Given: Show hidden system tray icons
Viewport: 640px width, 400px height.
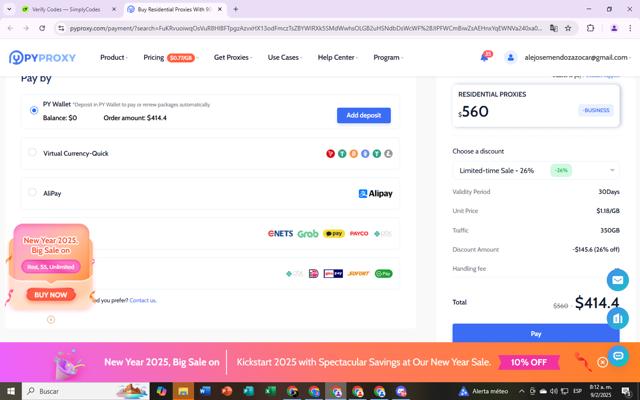Looking at the screenshot, I should point(521,391).
